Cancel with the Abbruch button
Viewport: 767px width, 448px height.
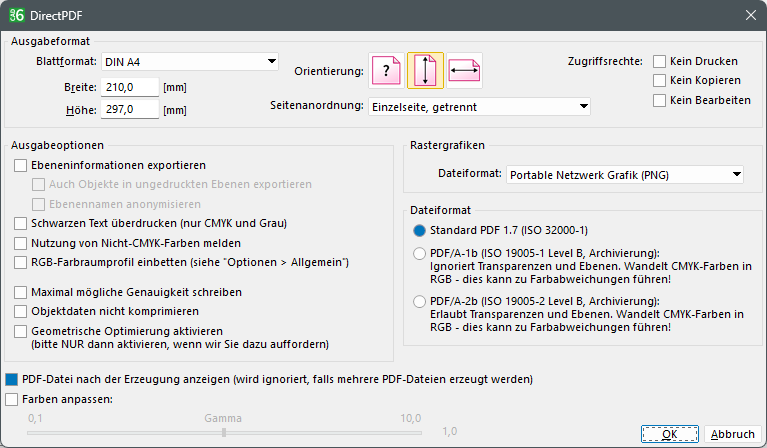click(732, 434)
